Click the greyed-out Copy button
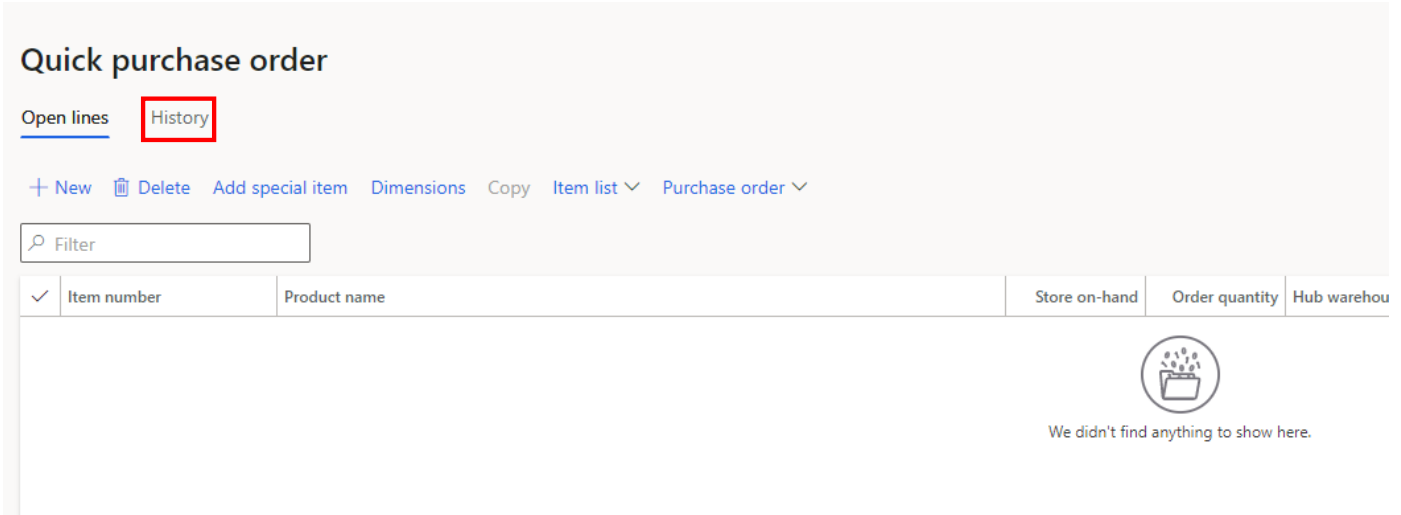Screen dimensions: 1401x515 [x=508, y=188]
